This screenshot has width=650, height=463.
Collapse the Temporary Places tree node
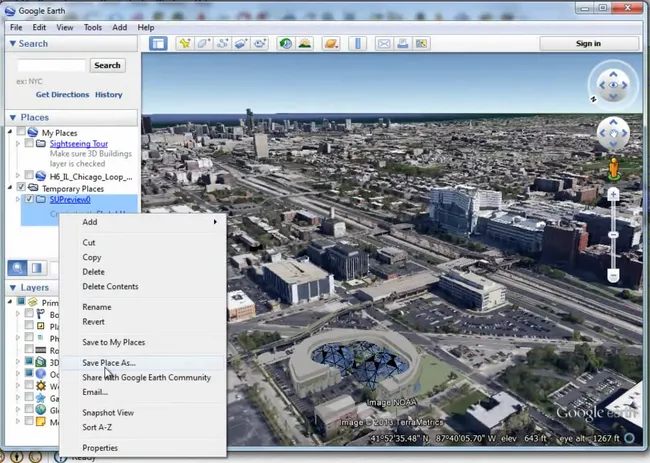[10, 188]
